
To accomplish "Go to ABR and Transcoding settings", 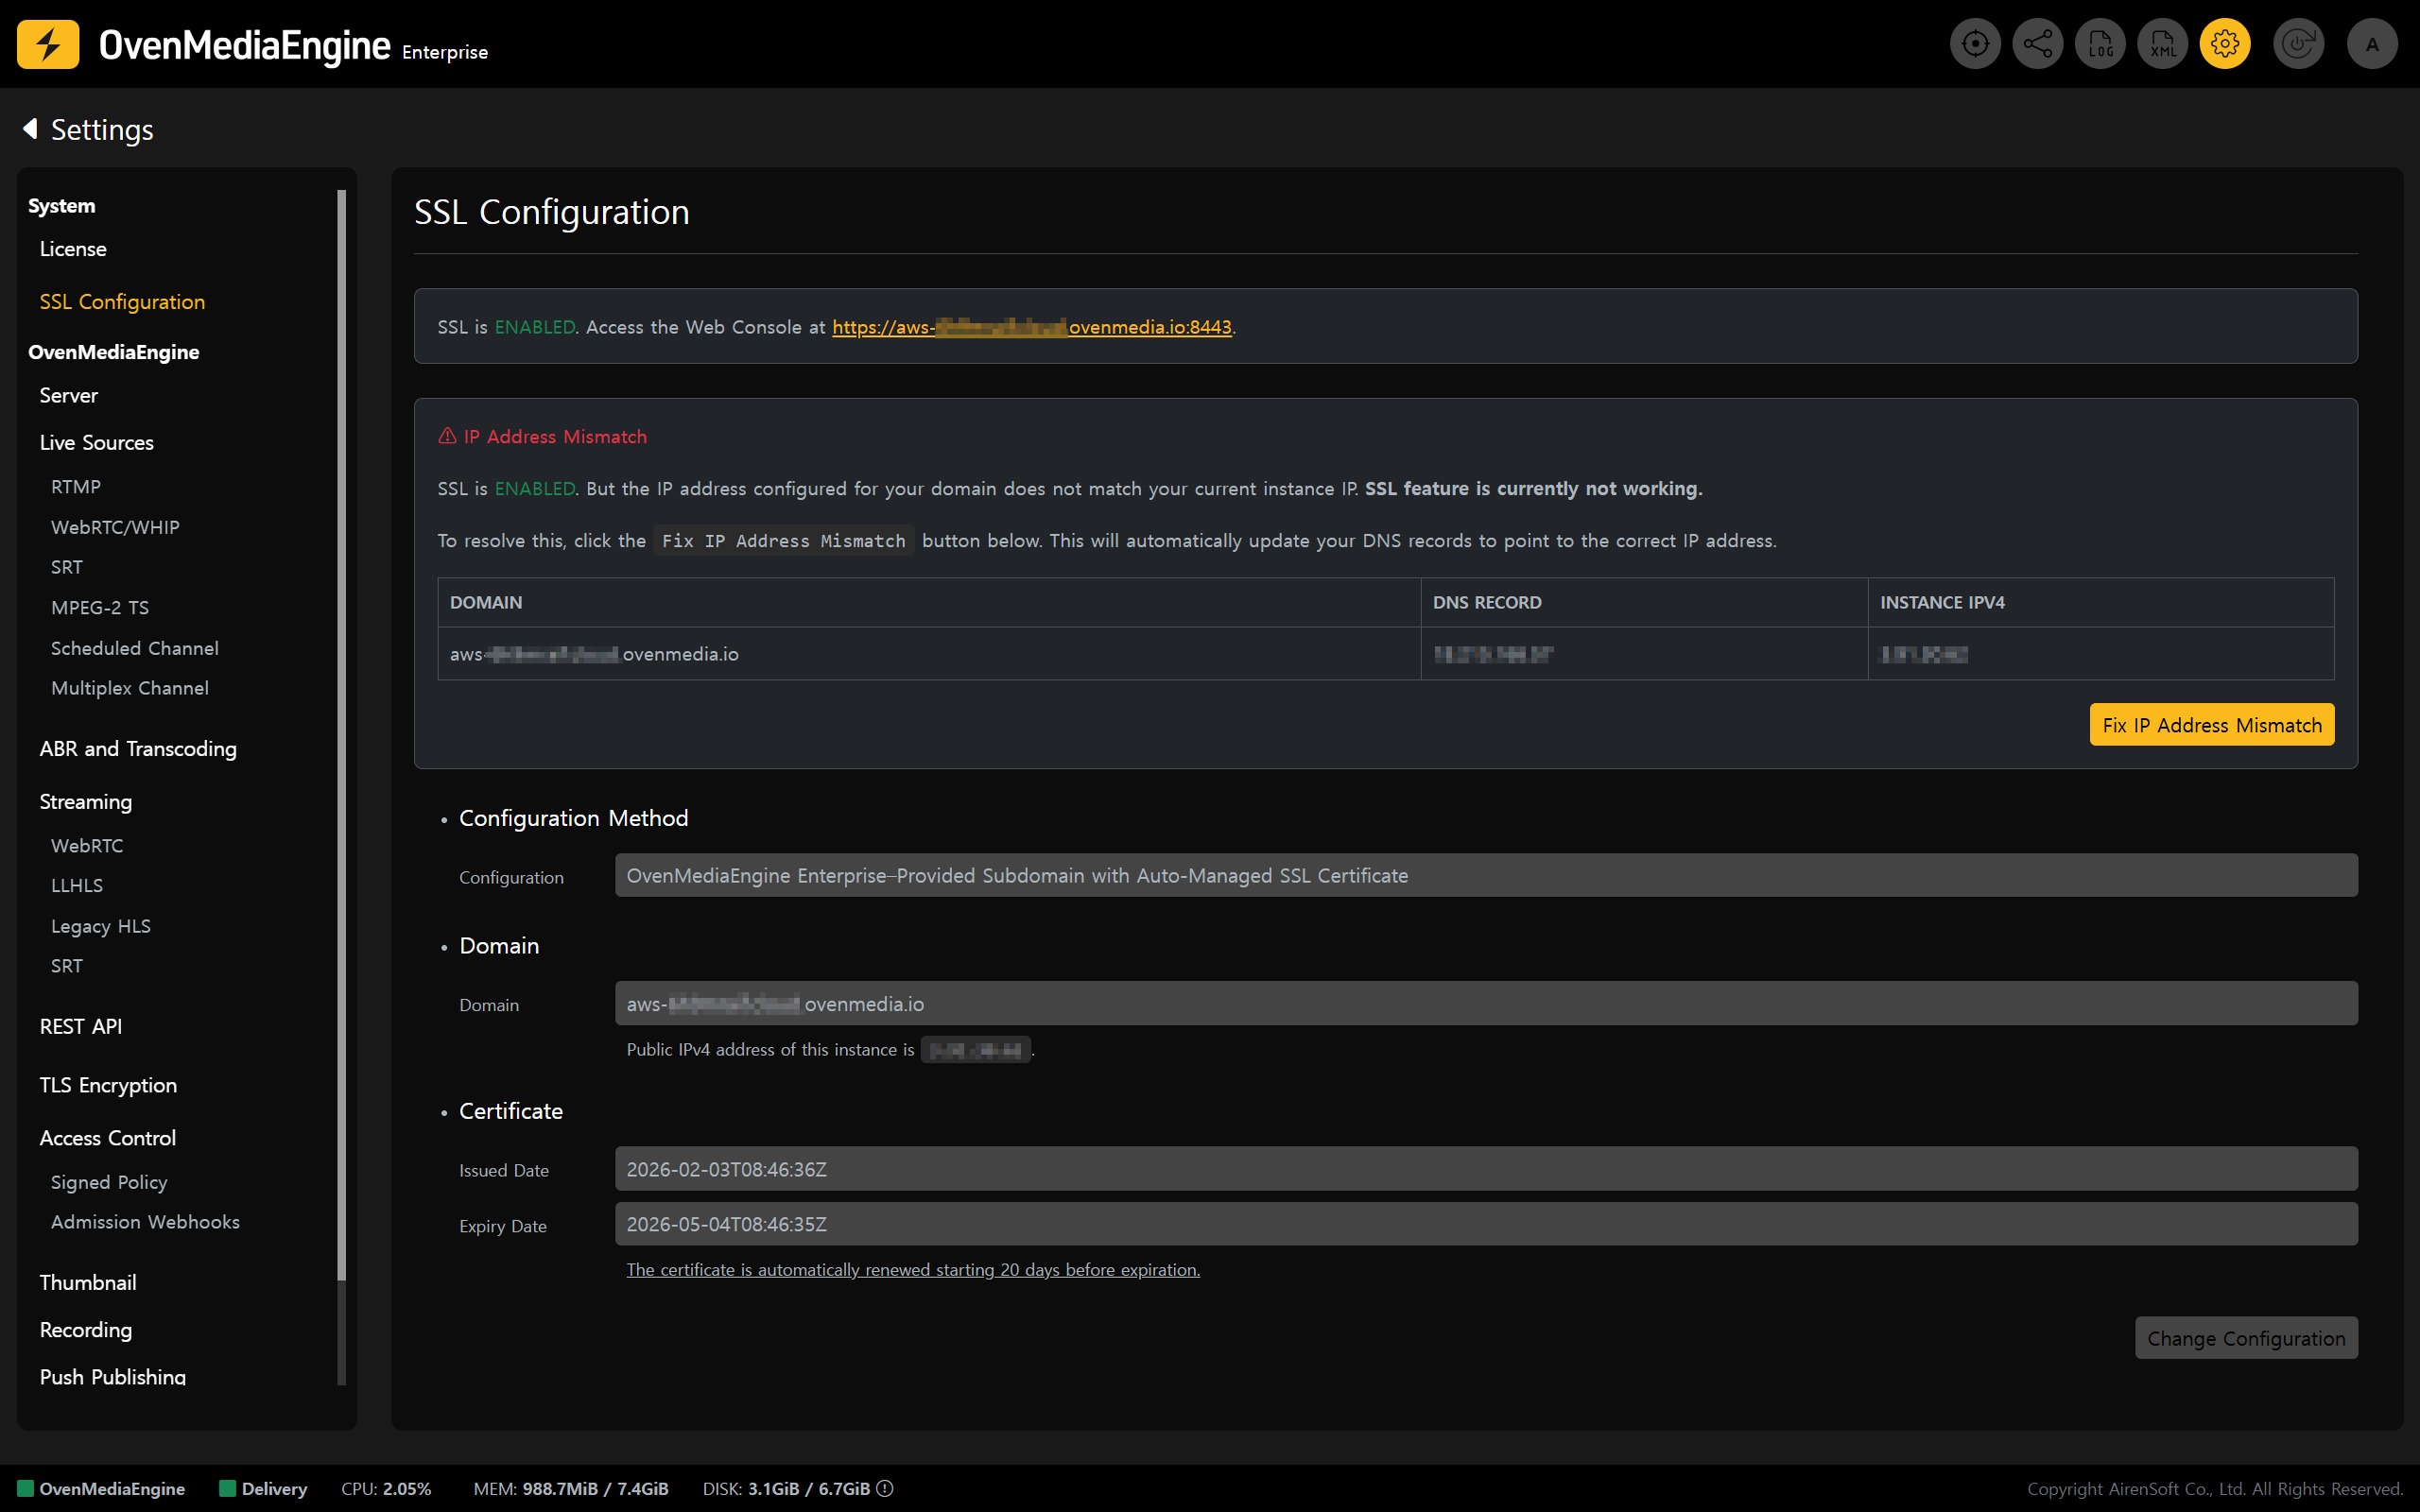I will click(138, 749).
